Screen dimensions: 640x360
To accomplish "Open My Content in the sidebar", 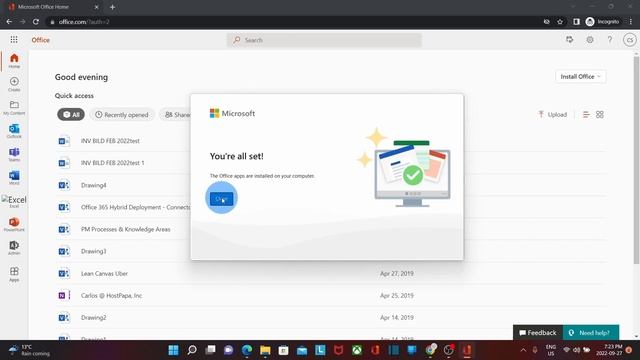I will [14, 108].
